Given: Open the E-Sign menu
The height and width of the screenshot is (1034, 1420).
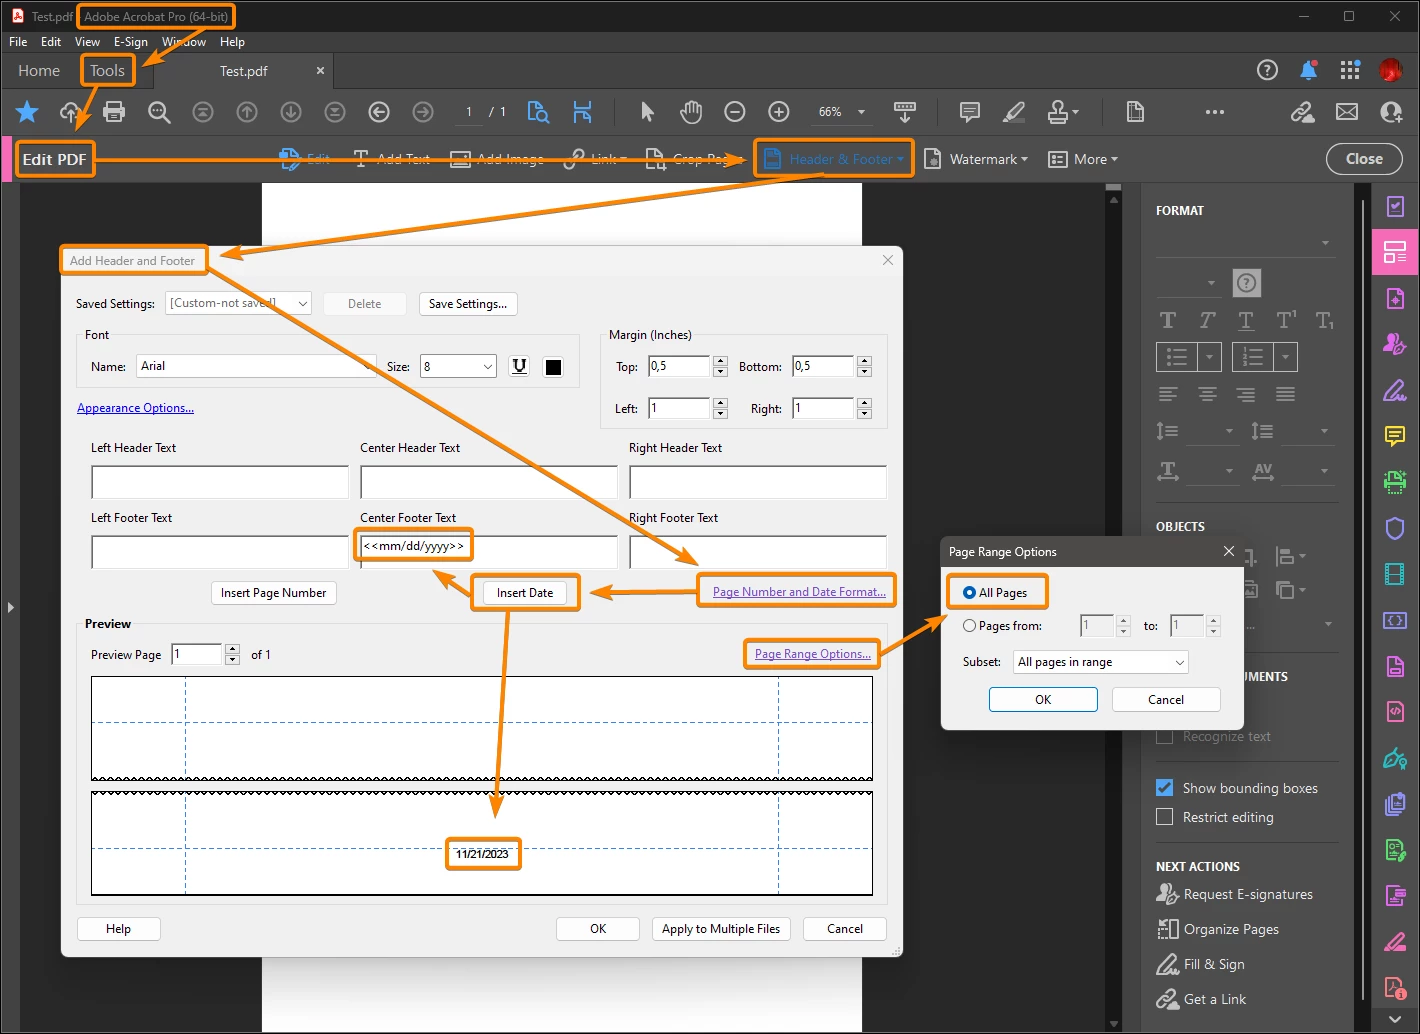Looking at the screenshot, I should [130, 42].
